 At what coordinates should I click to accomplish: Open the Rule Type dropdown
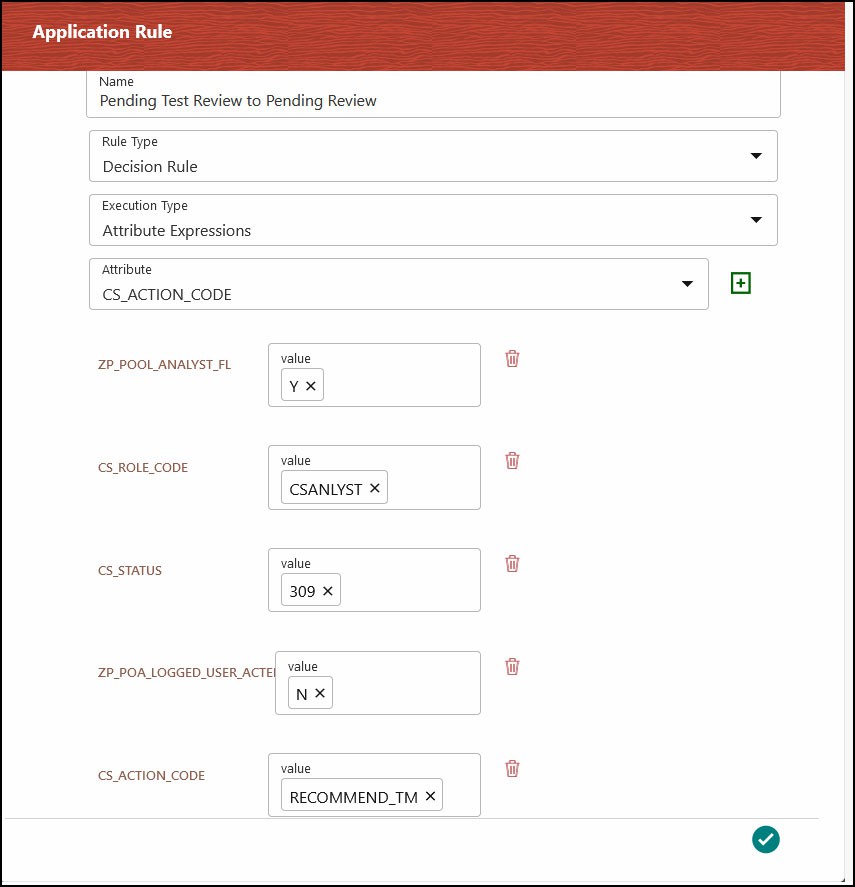click(756, 156)
